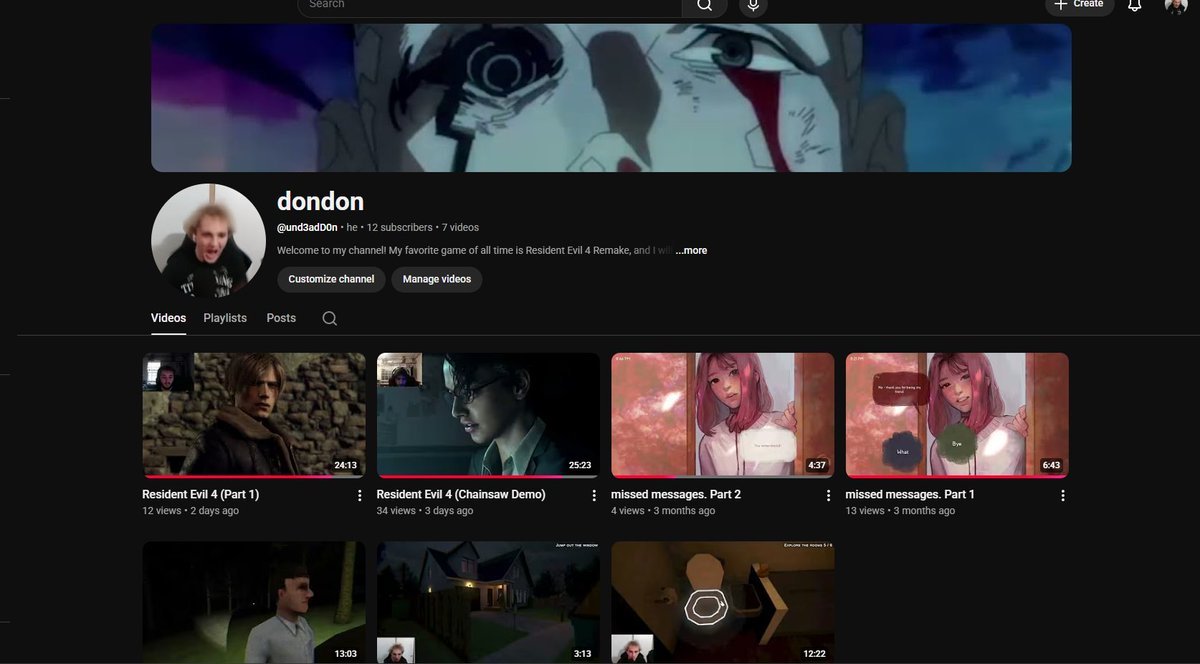The height and width of the screenshot is (664, 1200).
Task: Click the 25:23 duration badge
Action: pos(579,465)
